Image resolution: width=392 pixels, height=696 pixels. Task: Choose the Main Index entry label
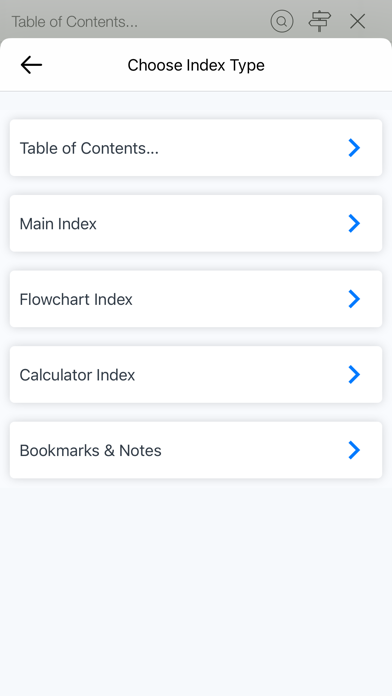coord(58,224)
